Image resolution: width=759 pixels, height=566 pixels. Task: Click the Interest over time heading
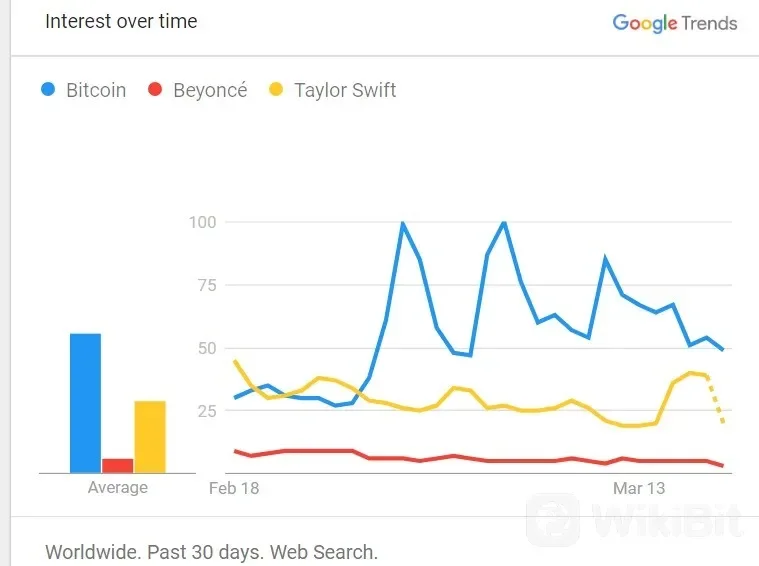click(121, 22)
